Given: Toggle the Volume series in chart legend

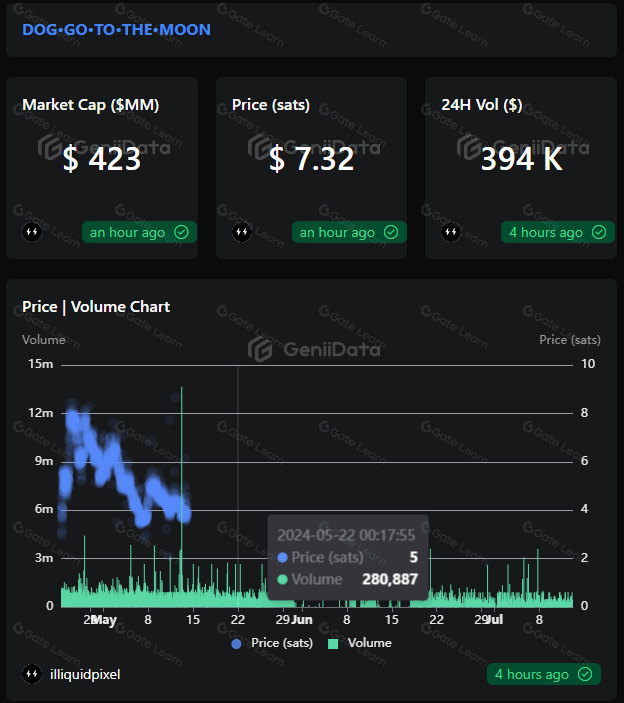Looking at the screenshot, I should pos(360,643).
